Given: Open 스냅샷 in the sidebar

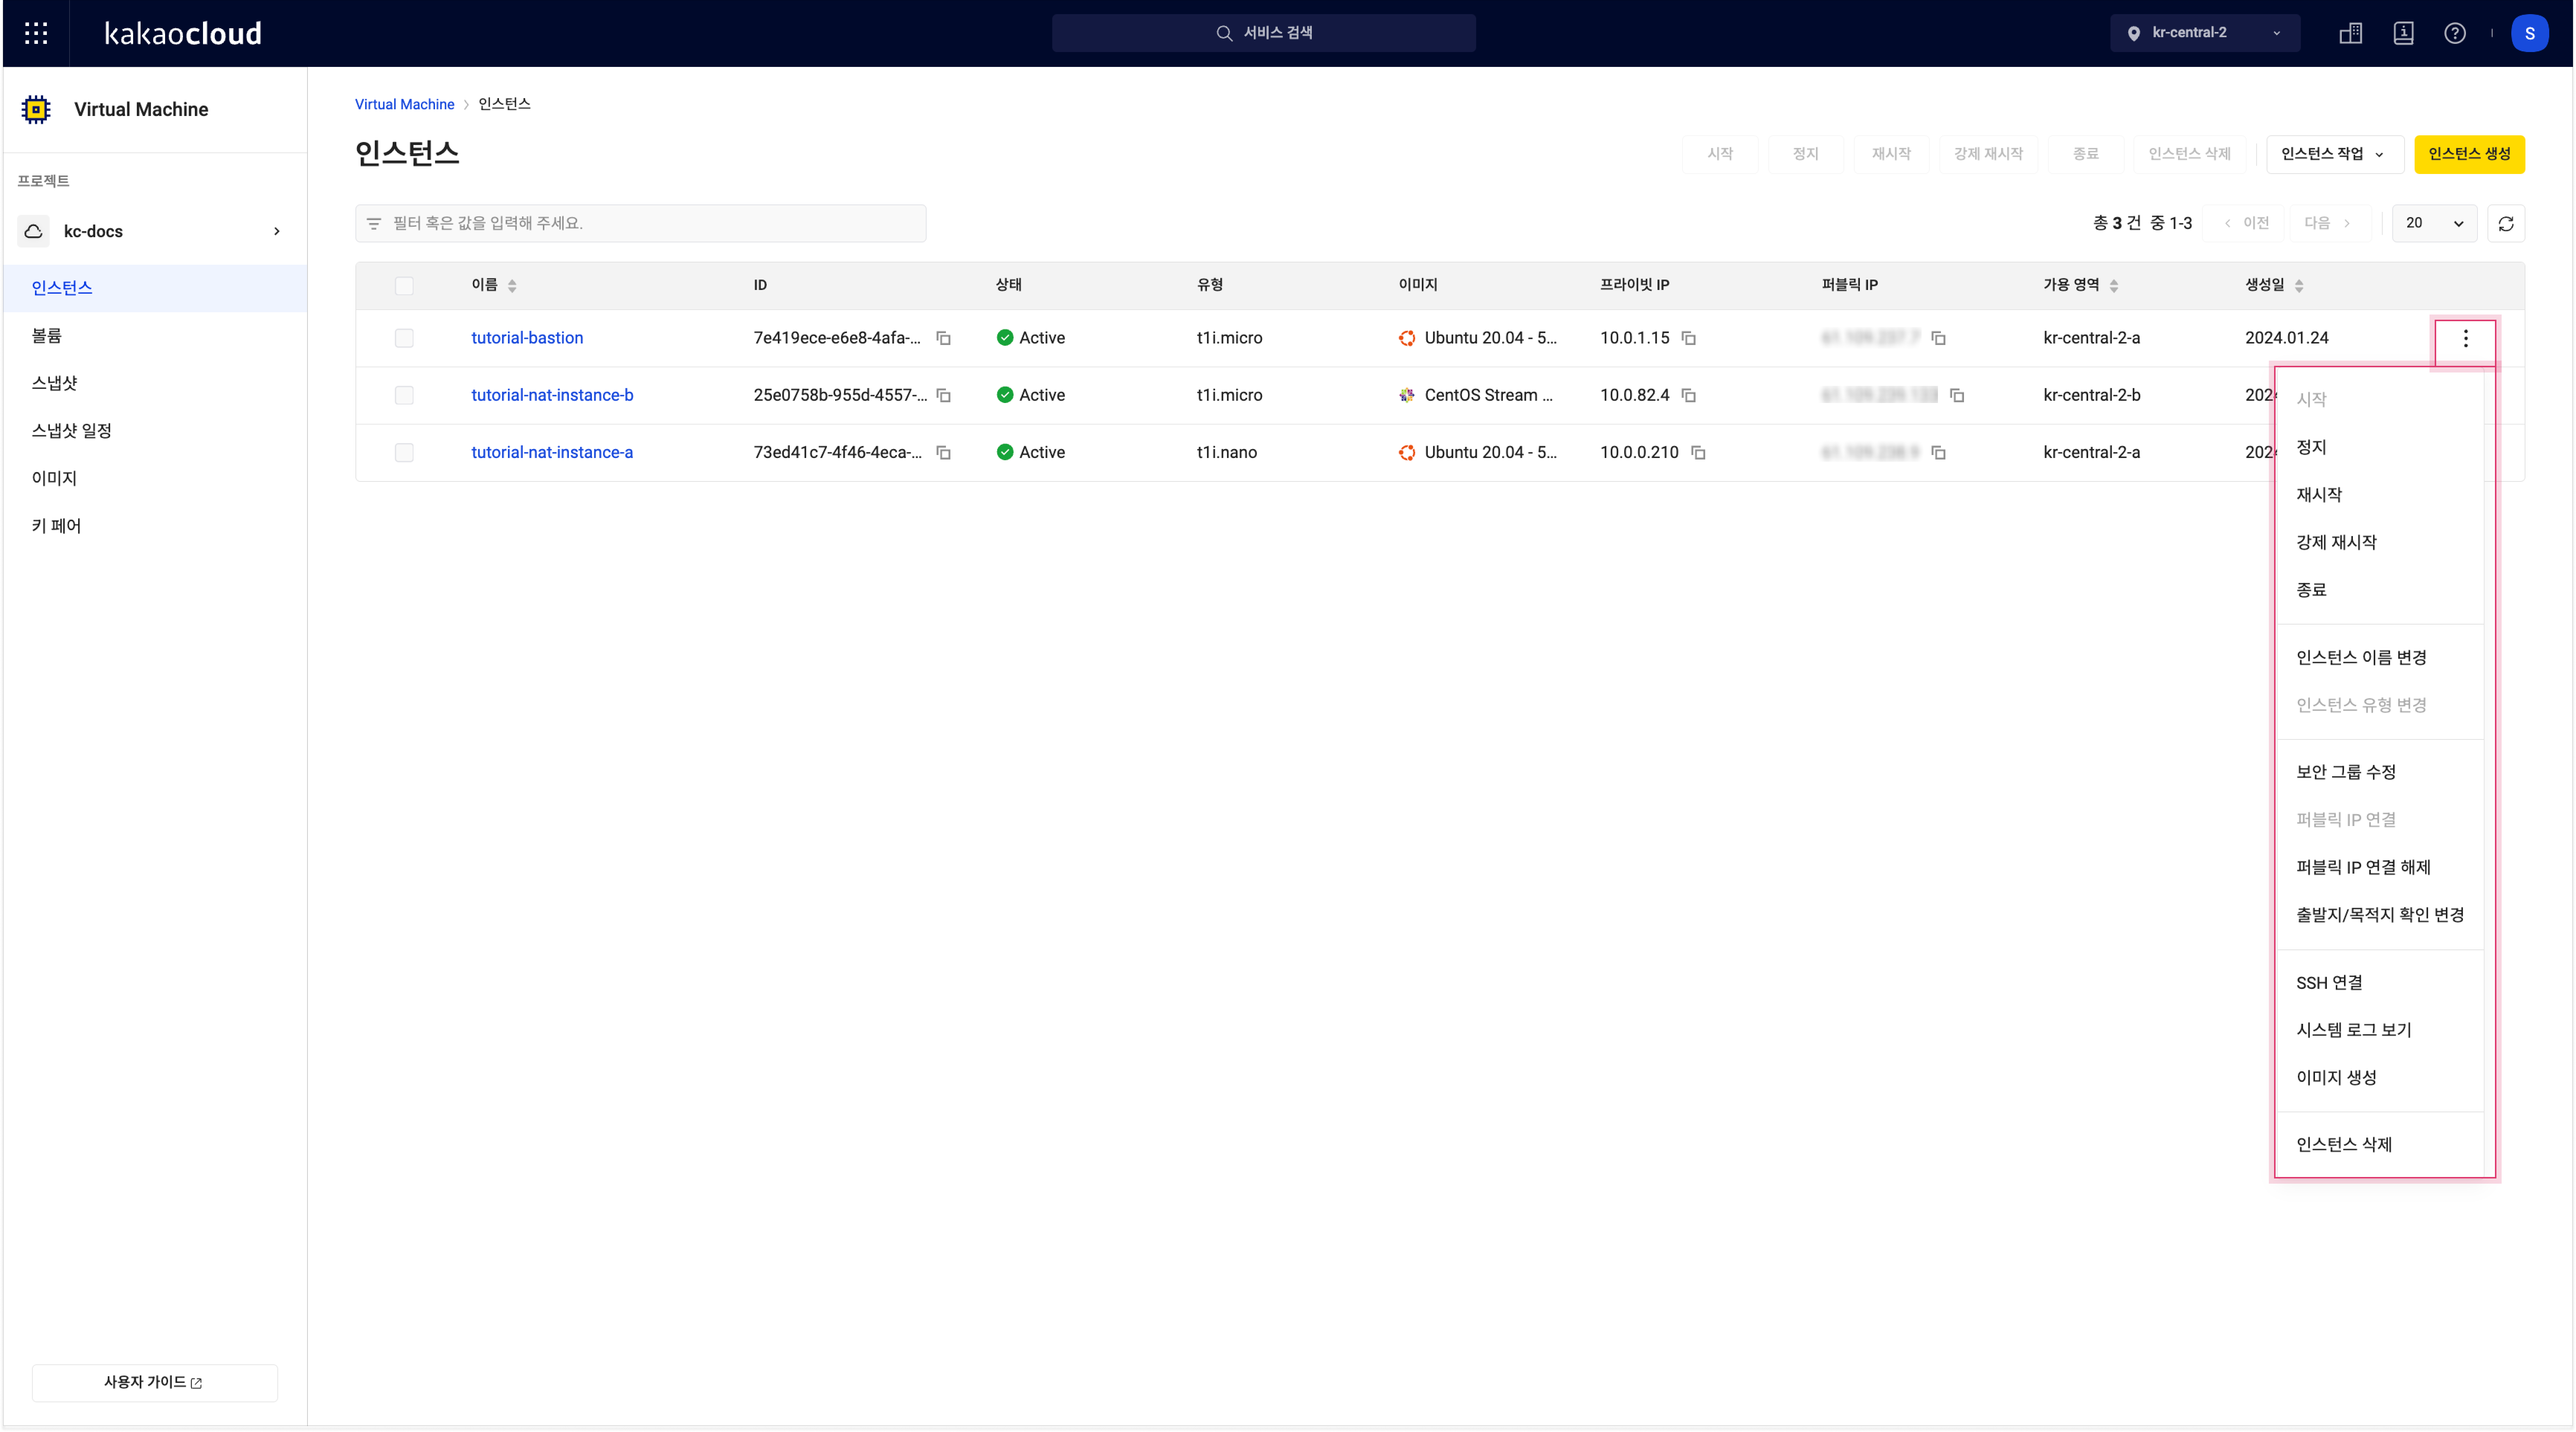Looking at the screenshot, I should coord(155,383).
